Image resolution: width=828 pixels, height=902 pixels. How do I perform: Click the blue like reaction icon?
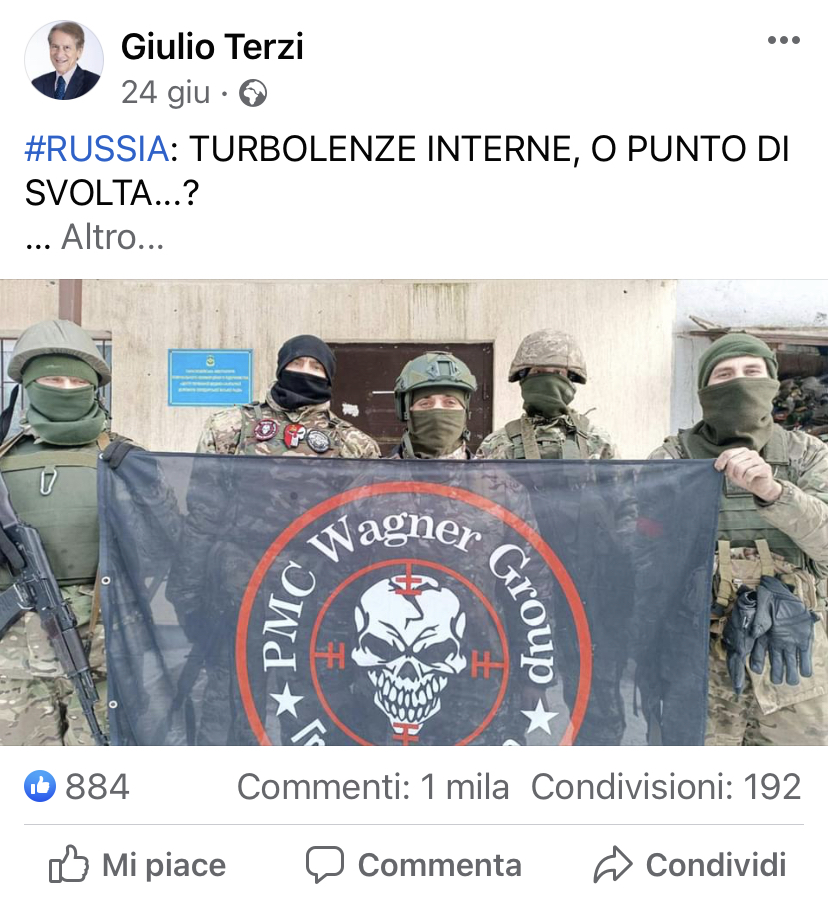(40, 786)
